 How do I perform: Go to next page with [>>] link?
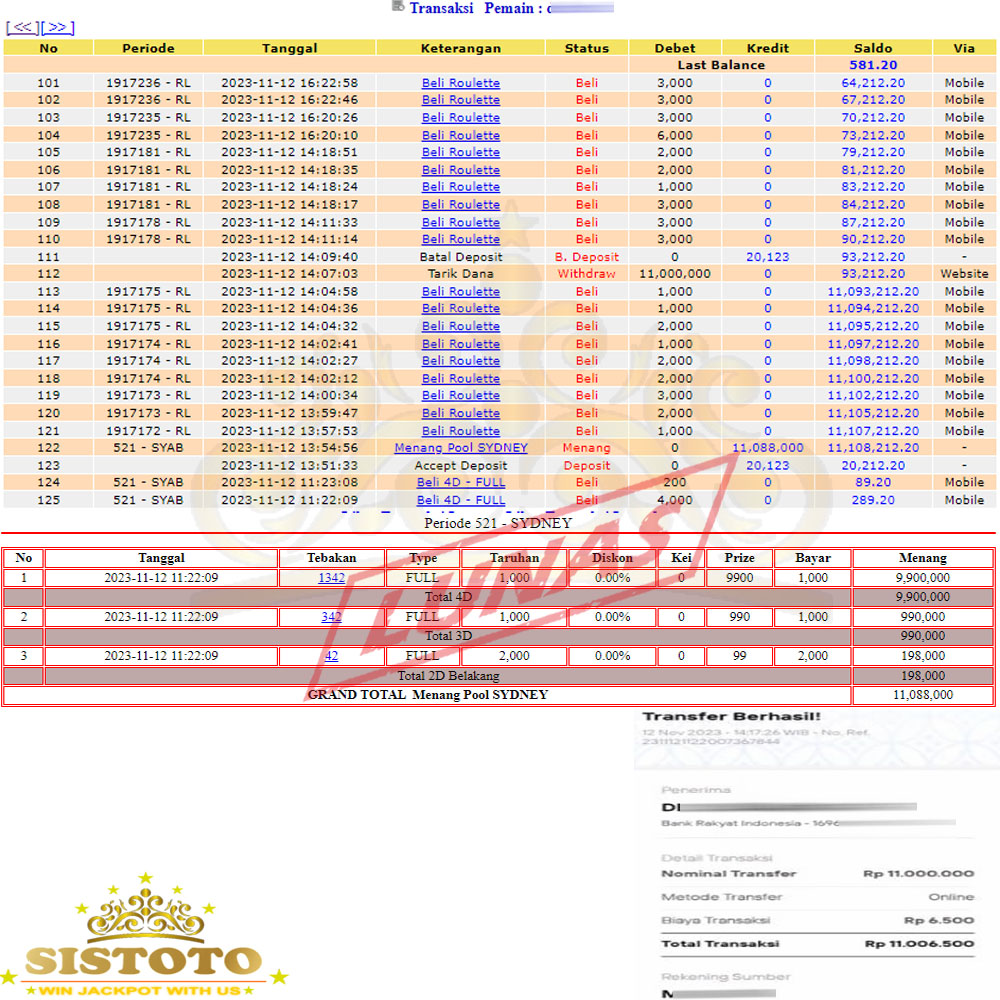[58, 27]
